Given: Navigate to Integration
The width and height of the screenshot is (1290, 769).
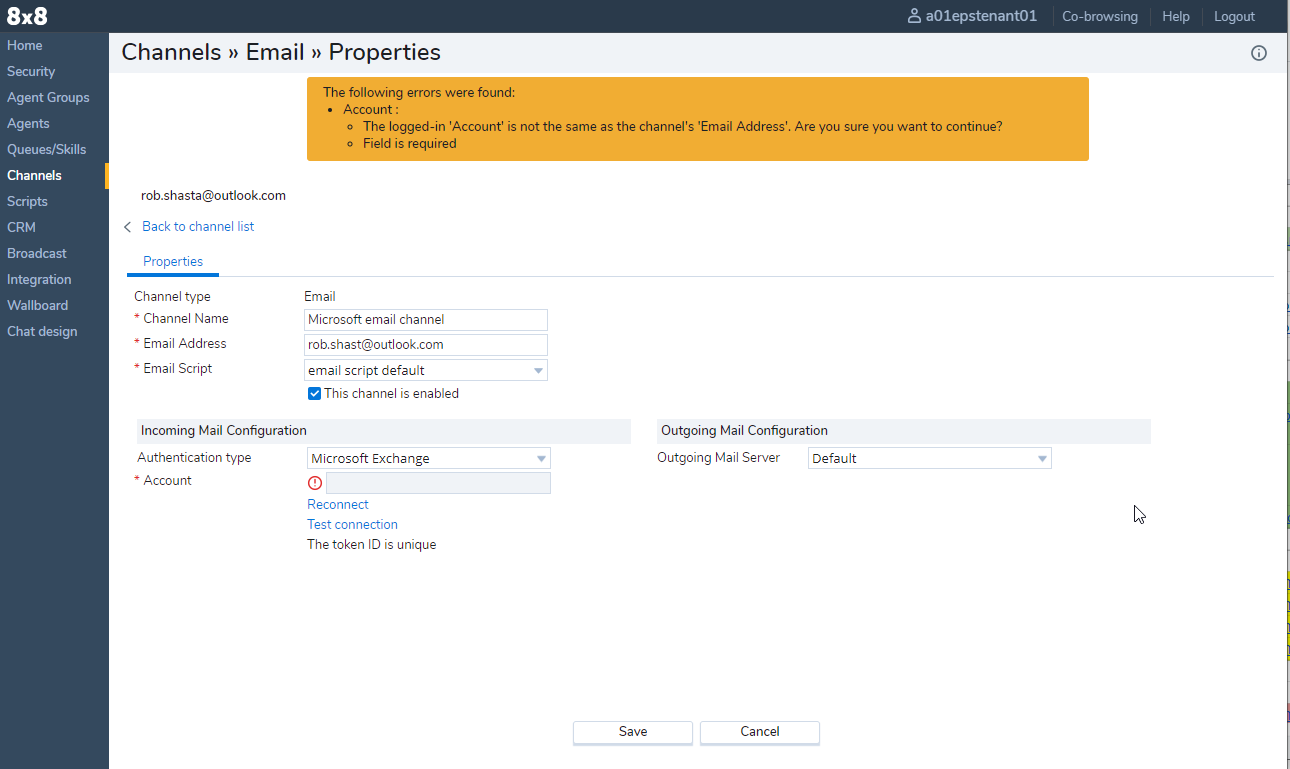Looking at the screenshot, I should click(39, 279).
